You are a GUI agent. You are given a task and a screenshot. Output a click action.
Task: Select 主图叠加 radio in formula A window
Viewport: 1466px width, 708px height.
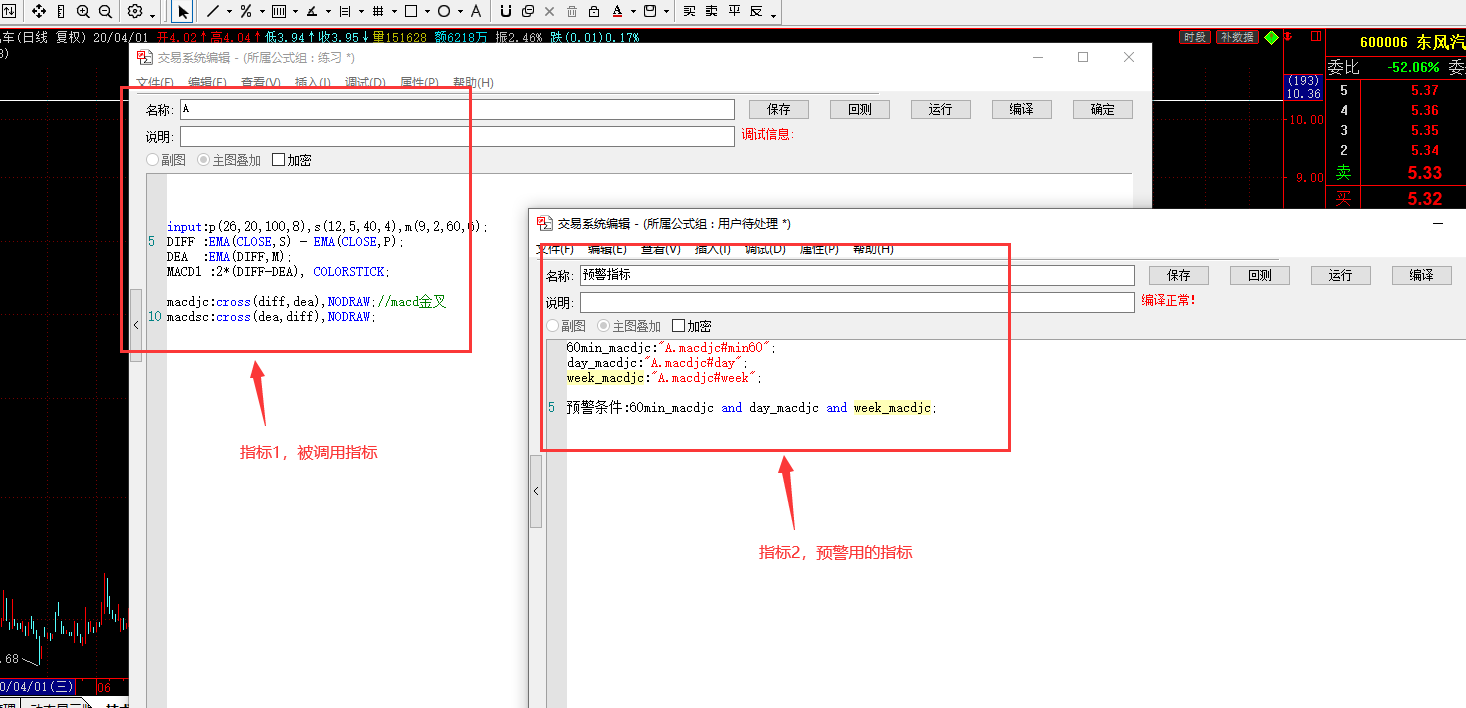[203, 160]
